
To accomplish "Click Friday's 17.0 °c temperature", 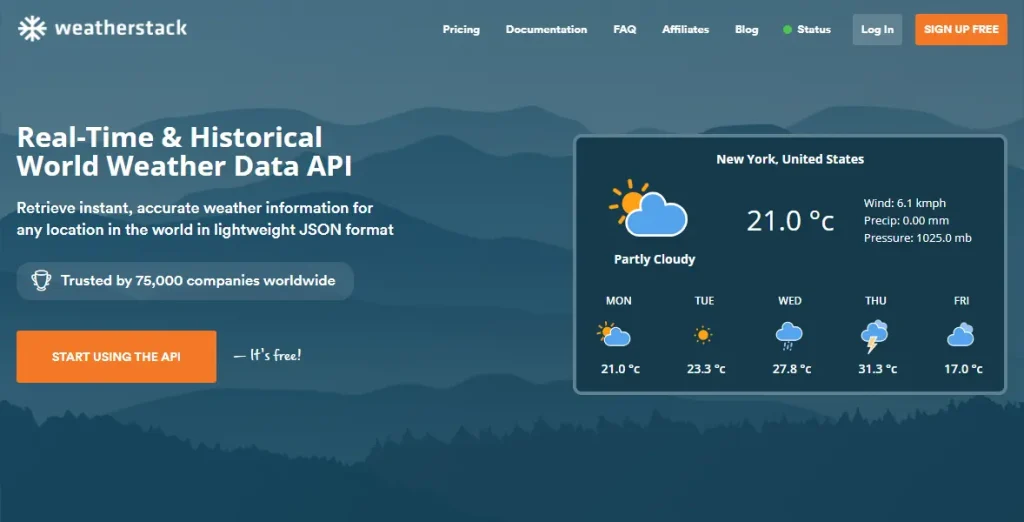I will (x=963, y=369).
